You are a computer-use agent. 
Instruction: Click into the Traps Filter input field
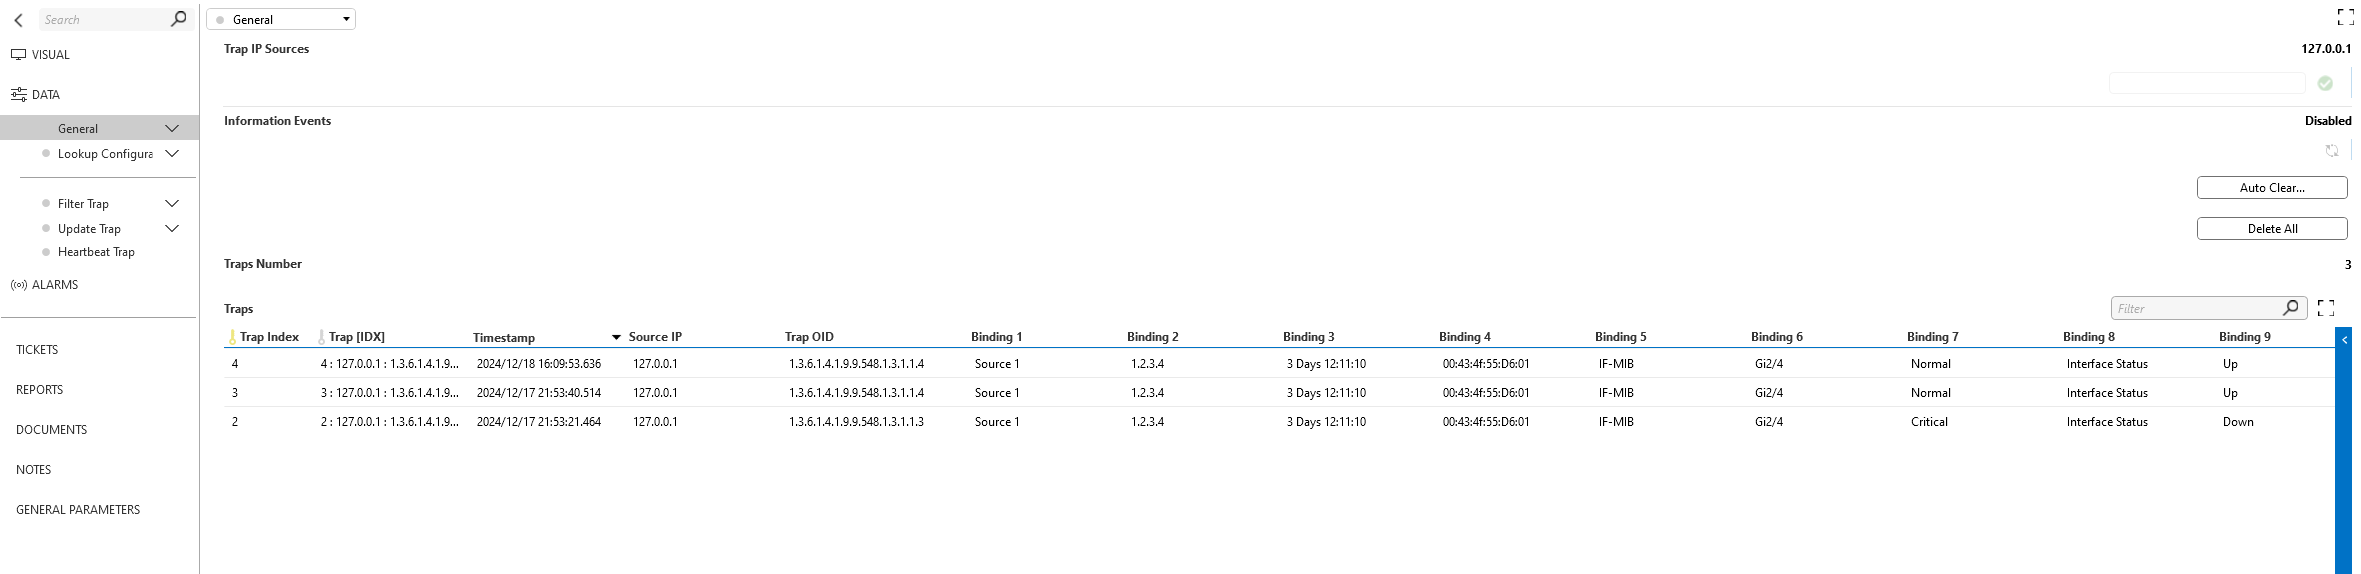coord(2196,308)
